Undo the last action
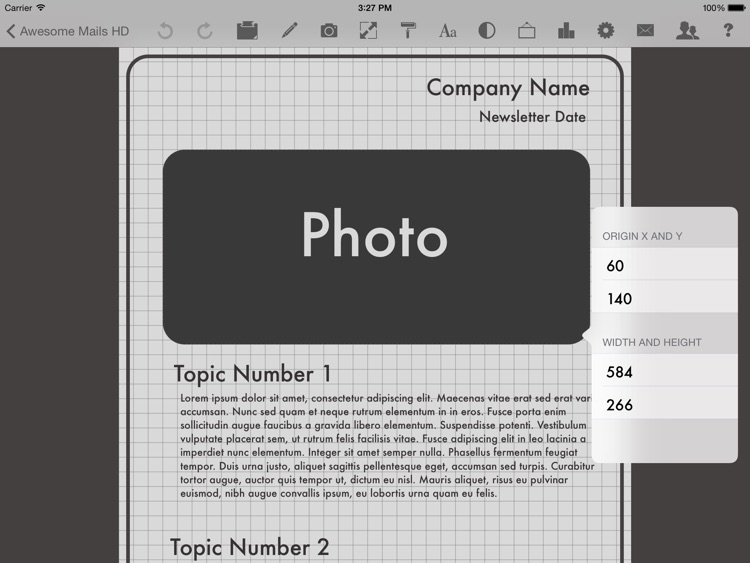 coord(165,31)
